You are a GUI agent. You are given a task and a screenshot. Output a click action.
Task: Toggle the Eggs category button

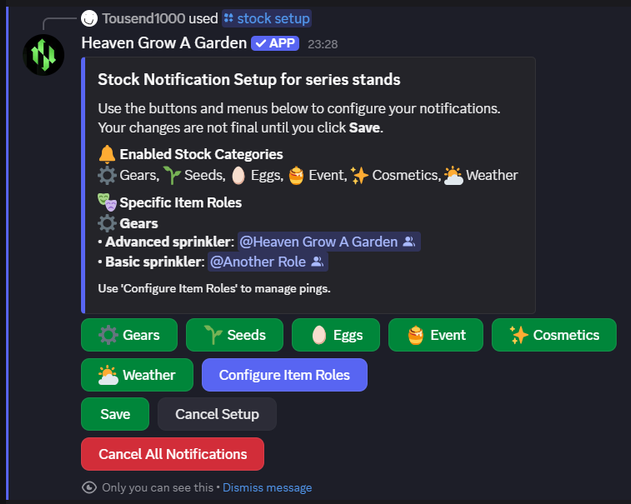coord(336,335)
